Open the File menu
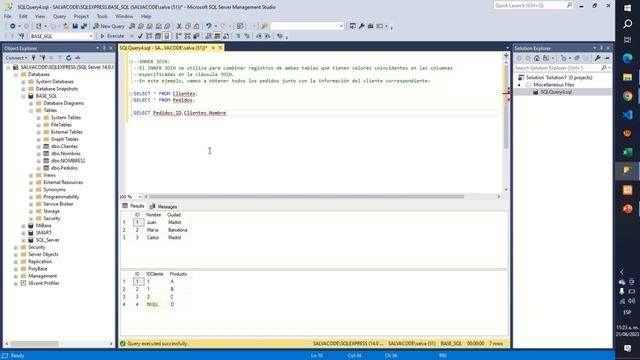This screenshot has height=360, width=640. pyautogui.click(x=8, y=16)
